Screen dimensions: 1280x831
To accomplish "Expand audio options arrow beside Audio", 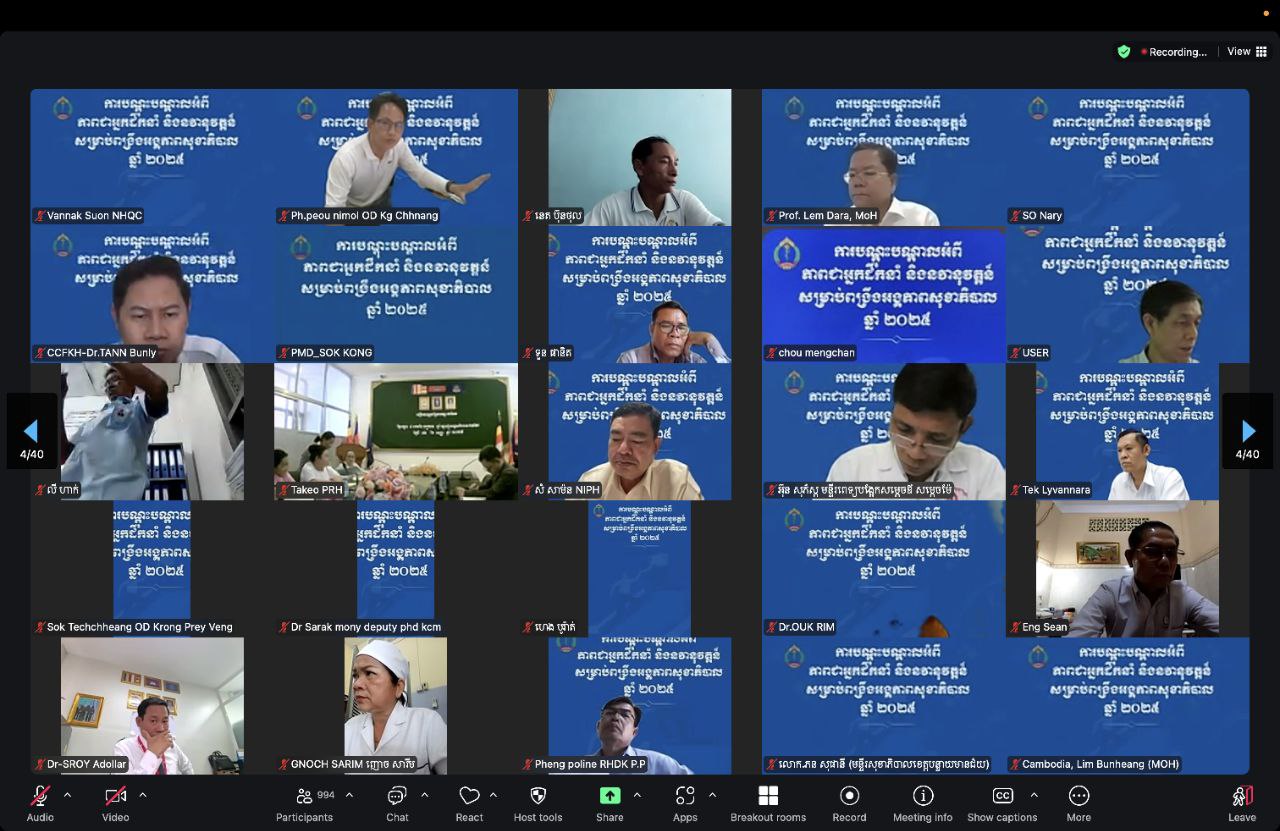I will pyautogui.click(x=67, y=795).
